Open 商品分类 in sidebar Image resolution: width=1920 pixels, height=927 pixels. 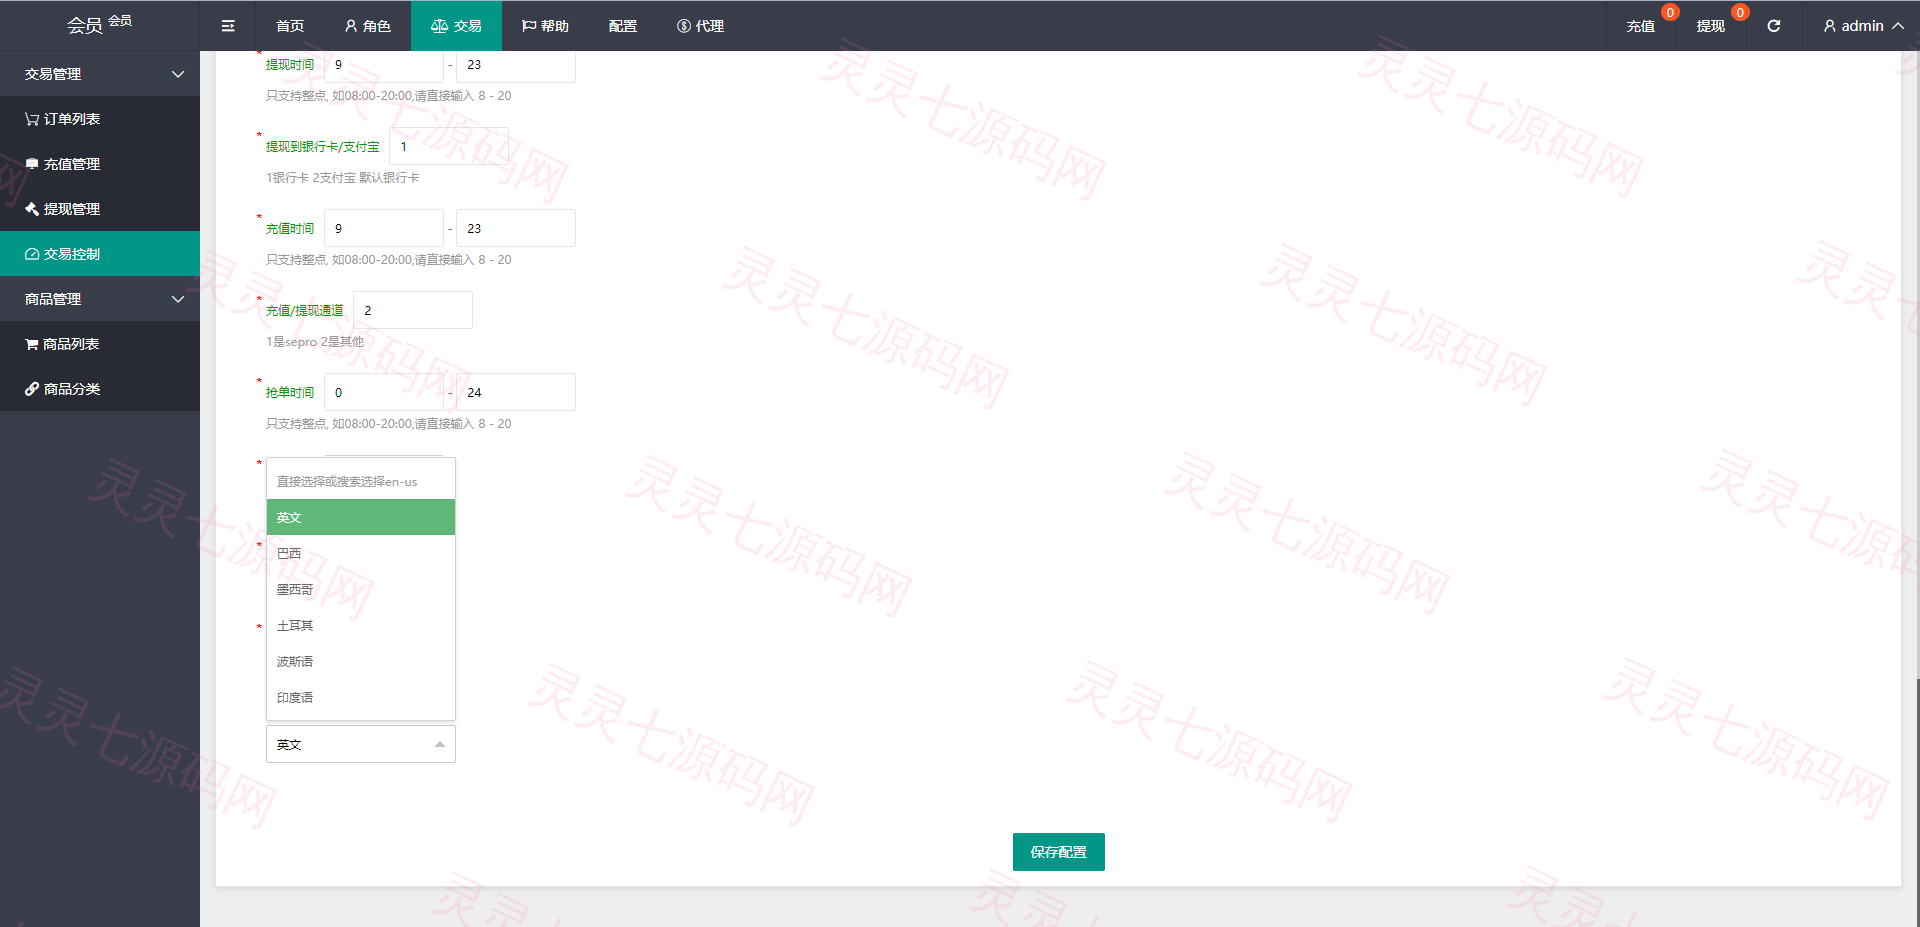coord(100,389)
